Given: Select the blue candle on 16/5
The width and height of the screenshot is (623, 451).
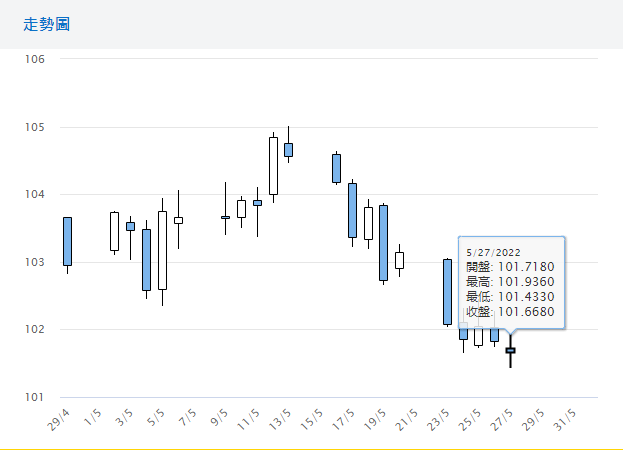Looking at the screenshot, I should [x=336, y=168].
